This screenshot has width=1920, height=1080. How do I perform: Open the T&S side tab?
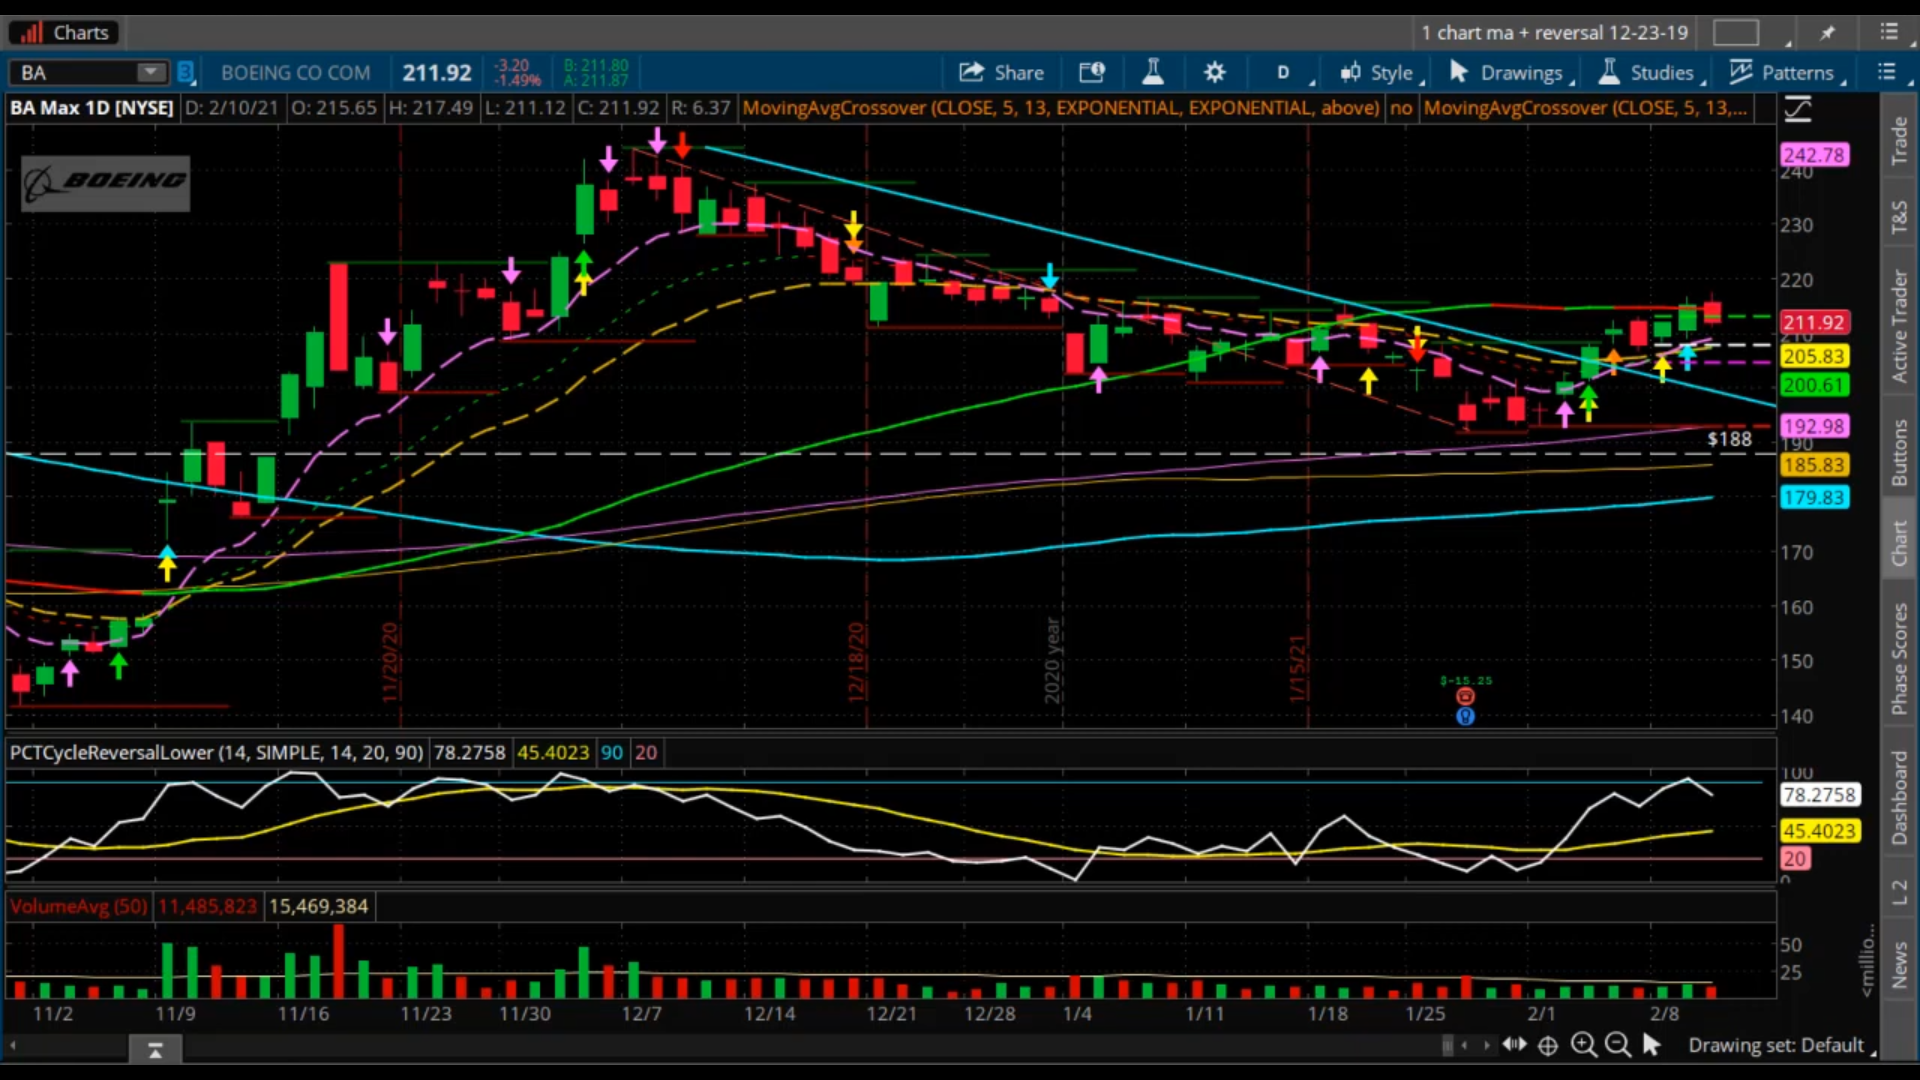click(x=1900, y=217)
